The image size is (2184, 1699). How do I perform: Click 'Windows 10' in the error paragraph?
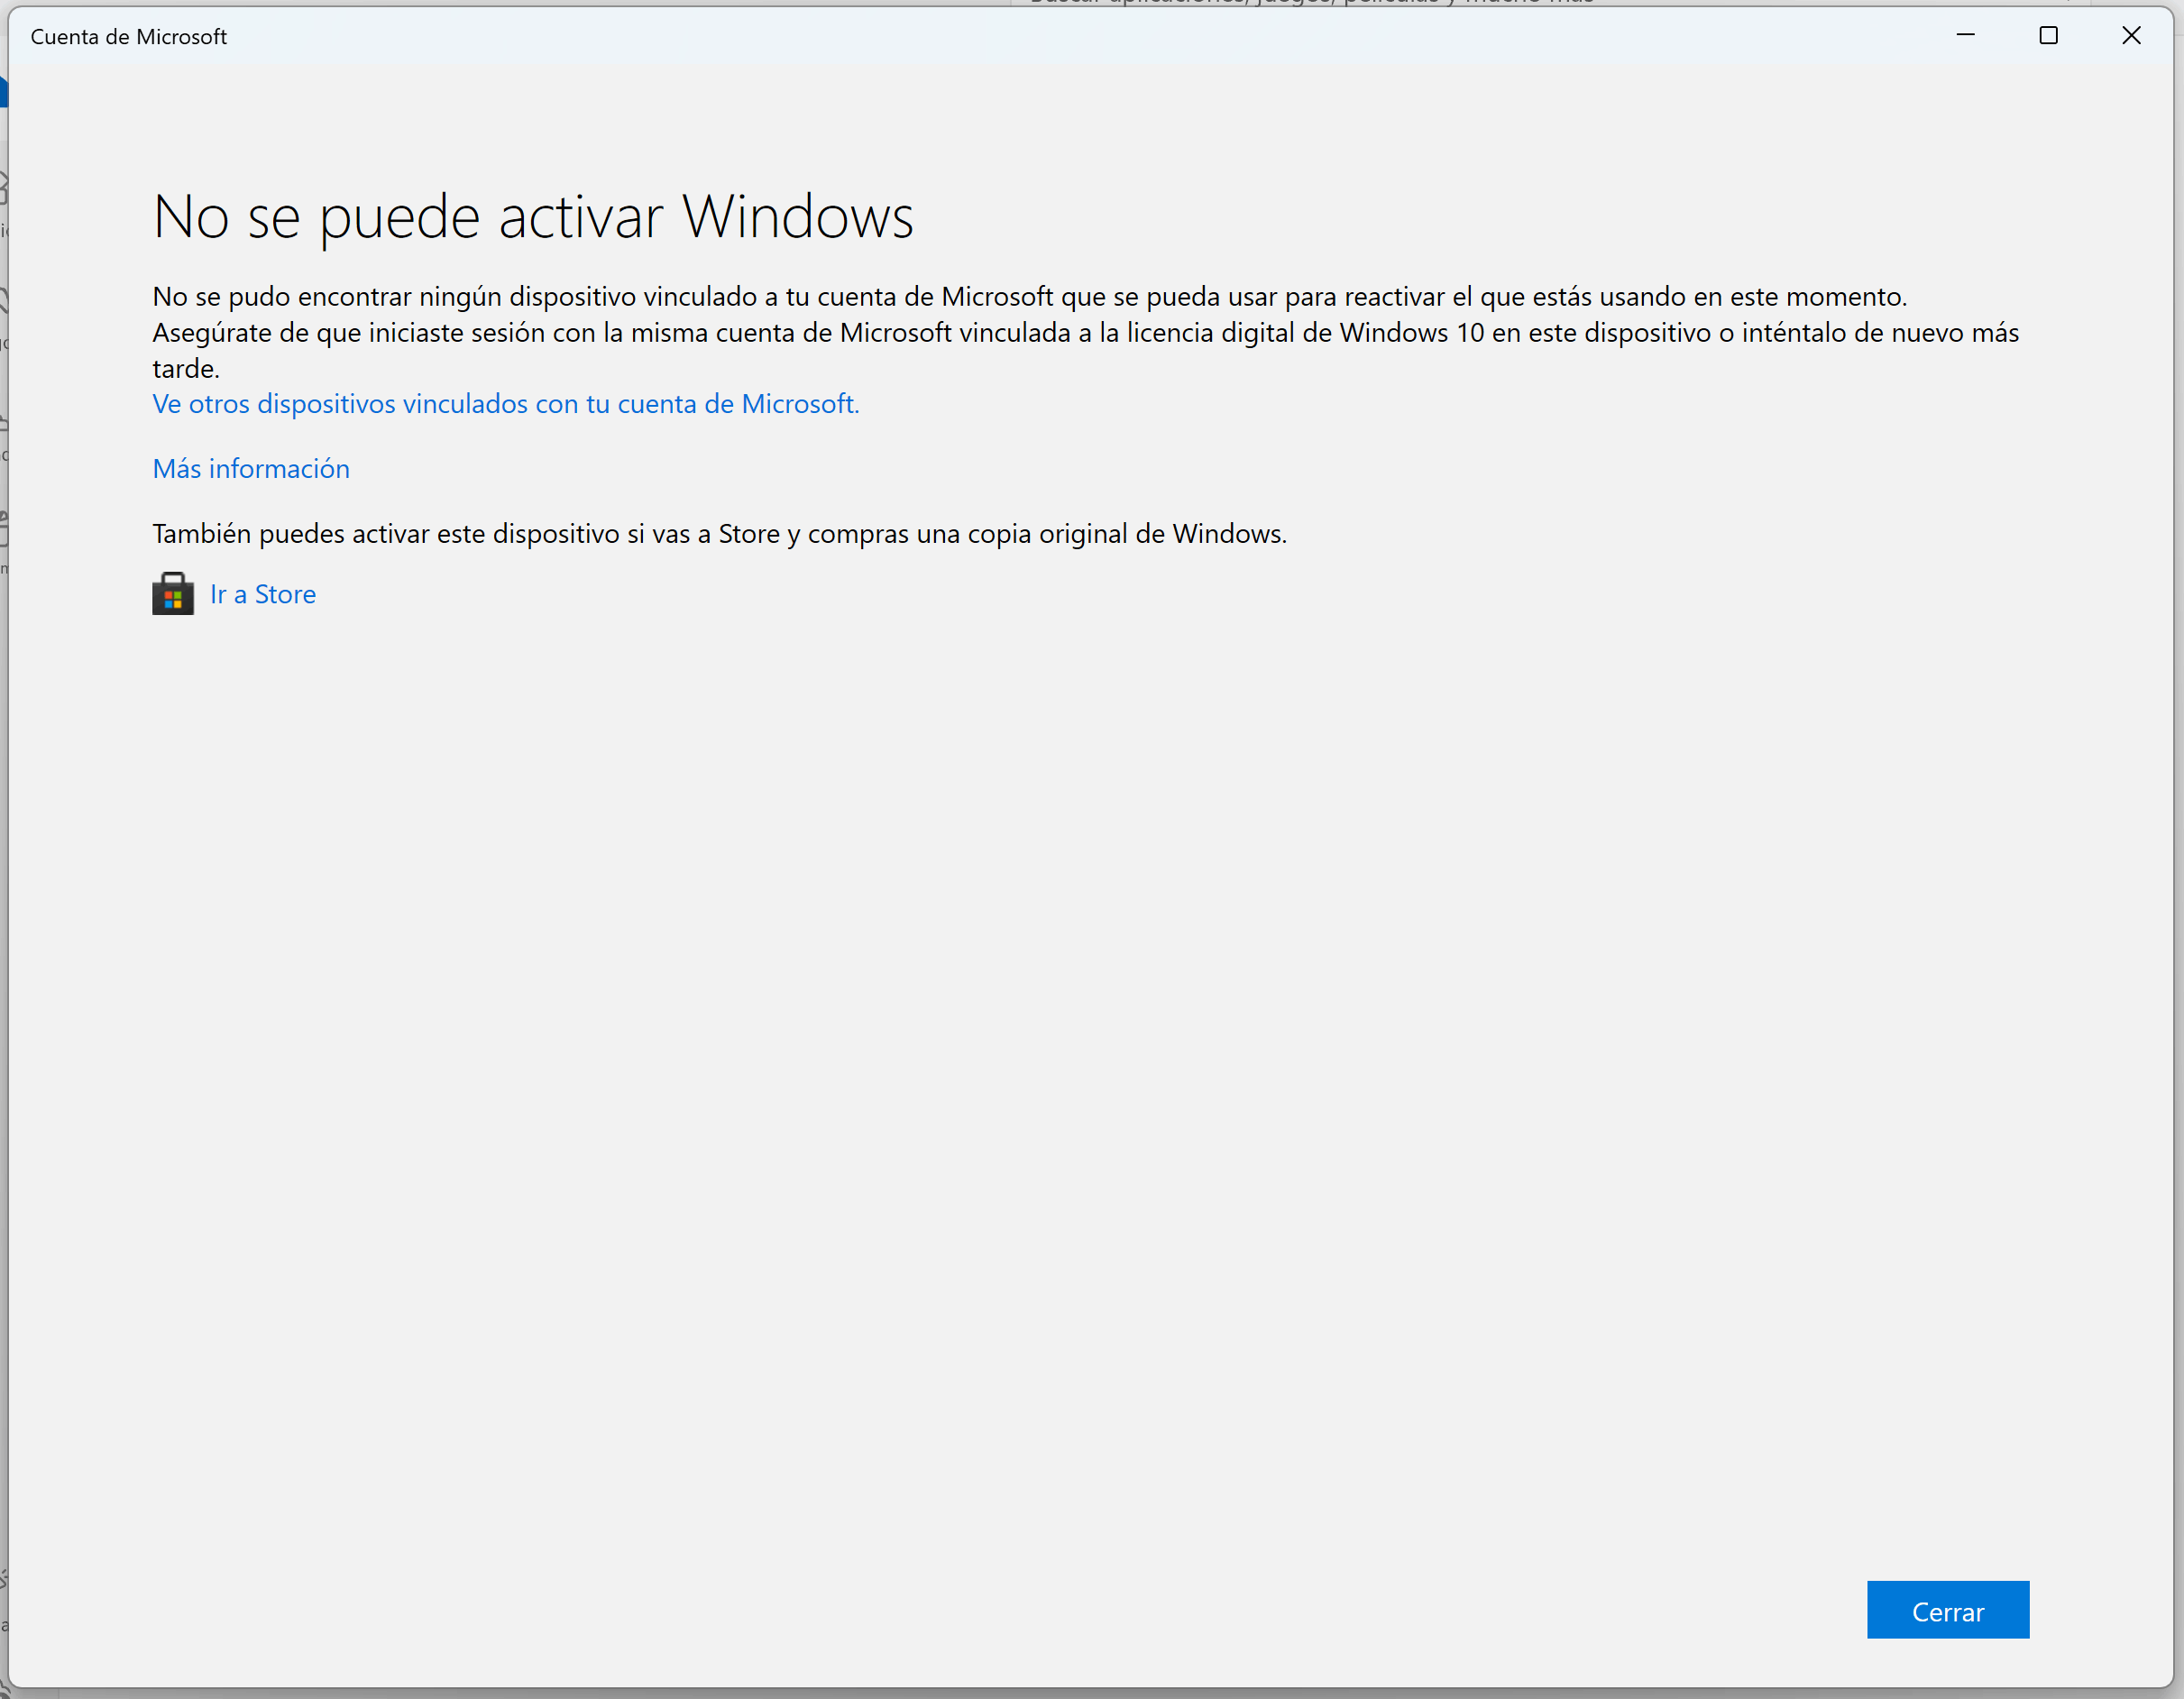point(1411,332)
